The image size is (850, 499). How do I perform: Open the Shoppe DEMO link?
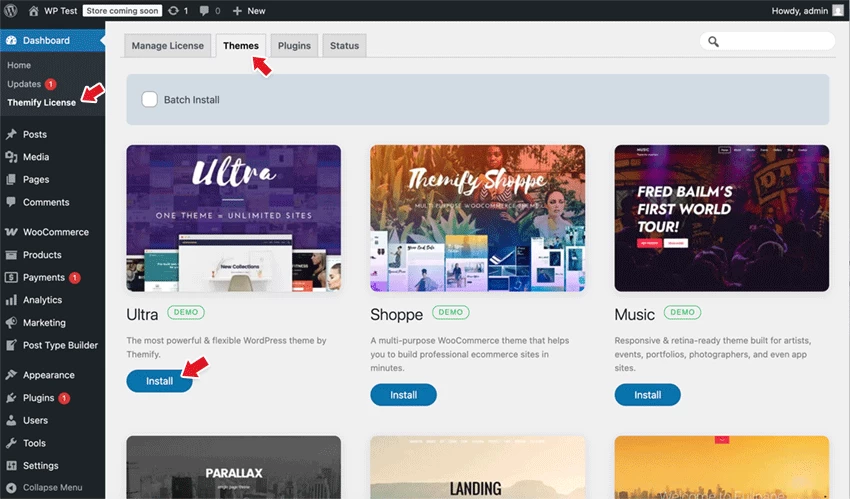(450, 312)
